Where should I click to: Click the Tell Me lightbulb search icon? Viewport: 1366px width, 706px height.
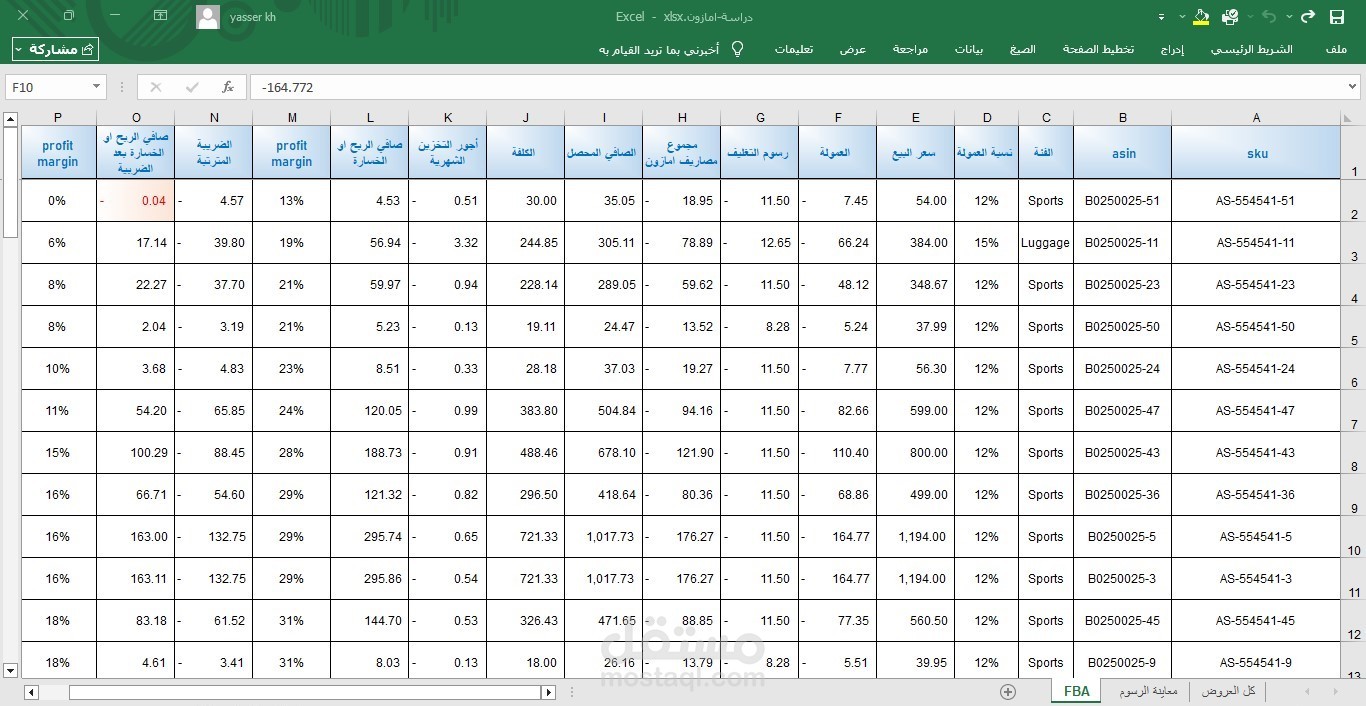click(737, 49)
